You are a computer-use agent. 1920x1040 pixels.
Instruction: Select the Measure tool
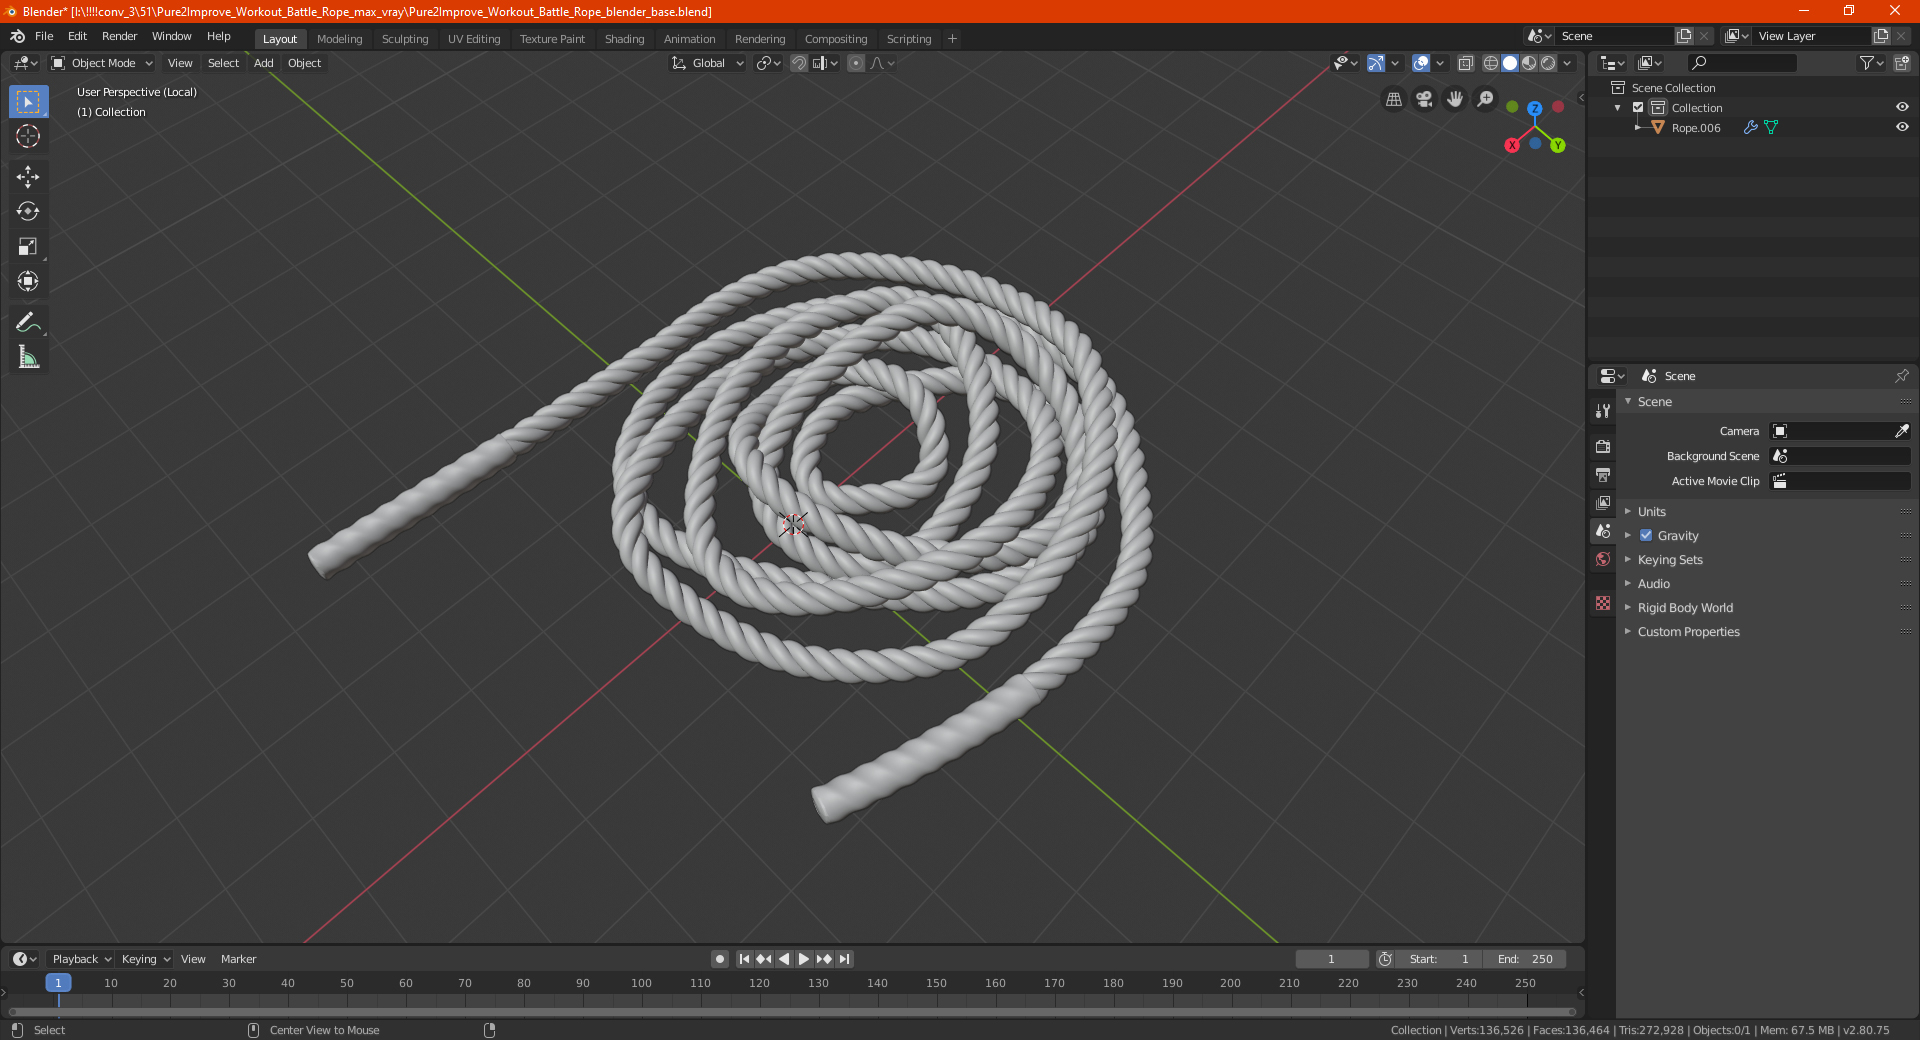click(28, 357)
